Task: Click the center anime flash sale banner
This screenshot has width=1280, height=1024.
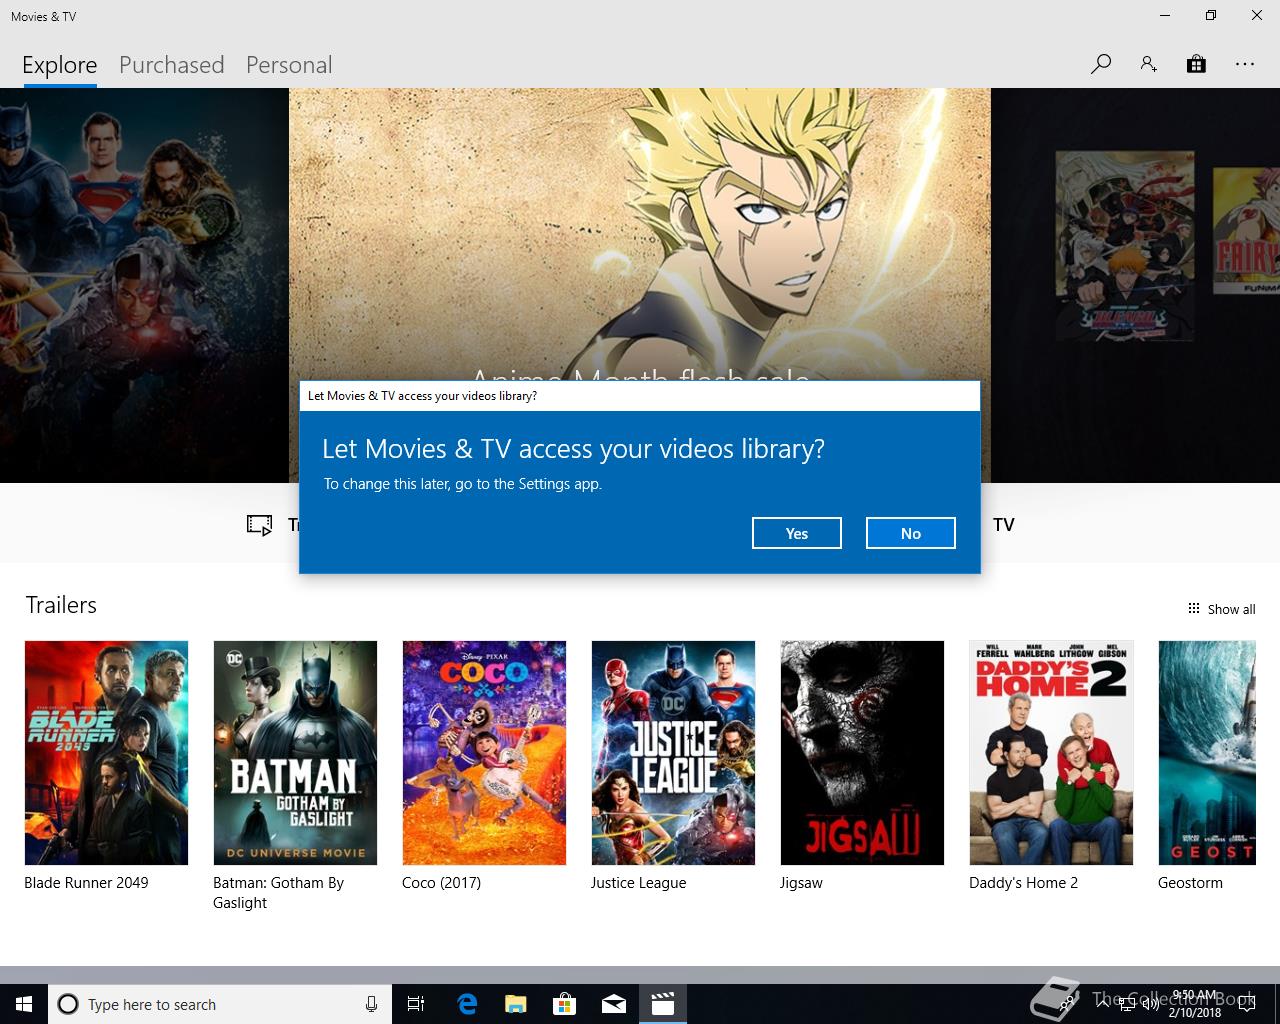Action: tap(640, 235)
